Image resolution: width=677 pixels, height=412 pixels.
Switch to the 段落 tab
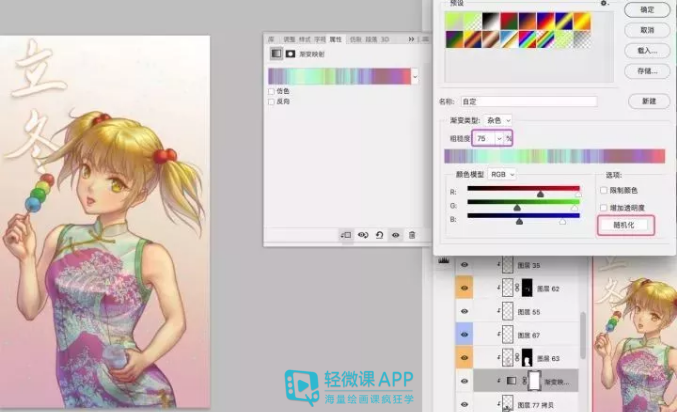tap(371, 39)
